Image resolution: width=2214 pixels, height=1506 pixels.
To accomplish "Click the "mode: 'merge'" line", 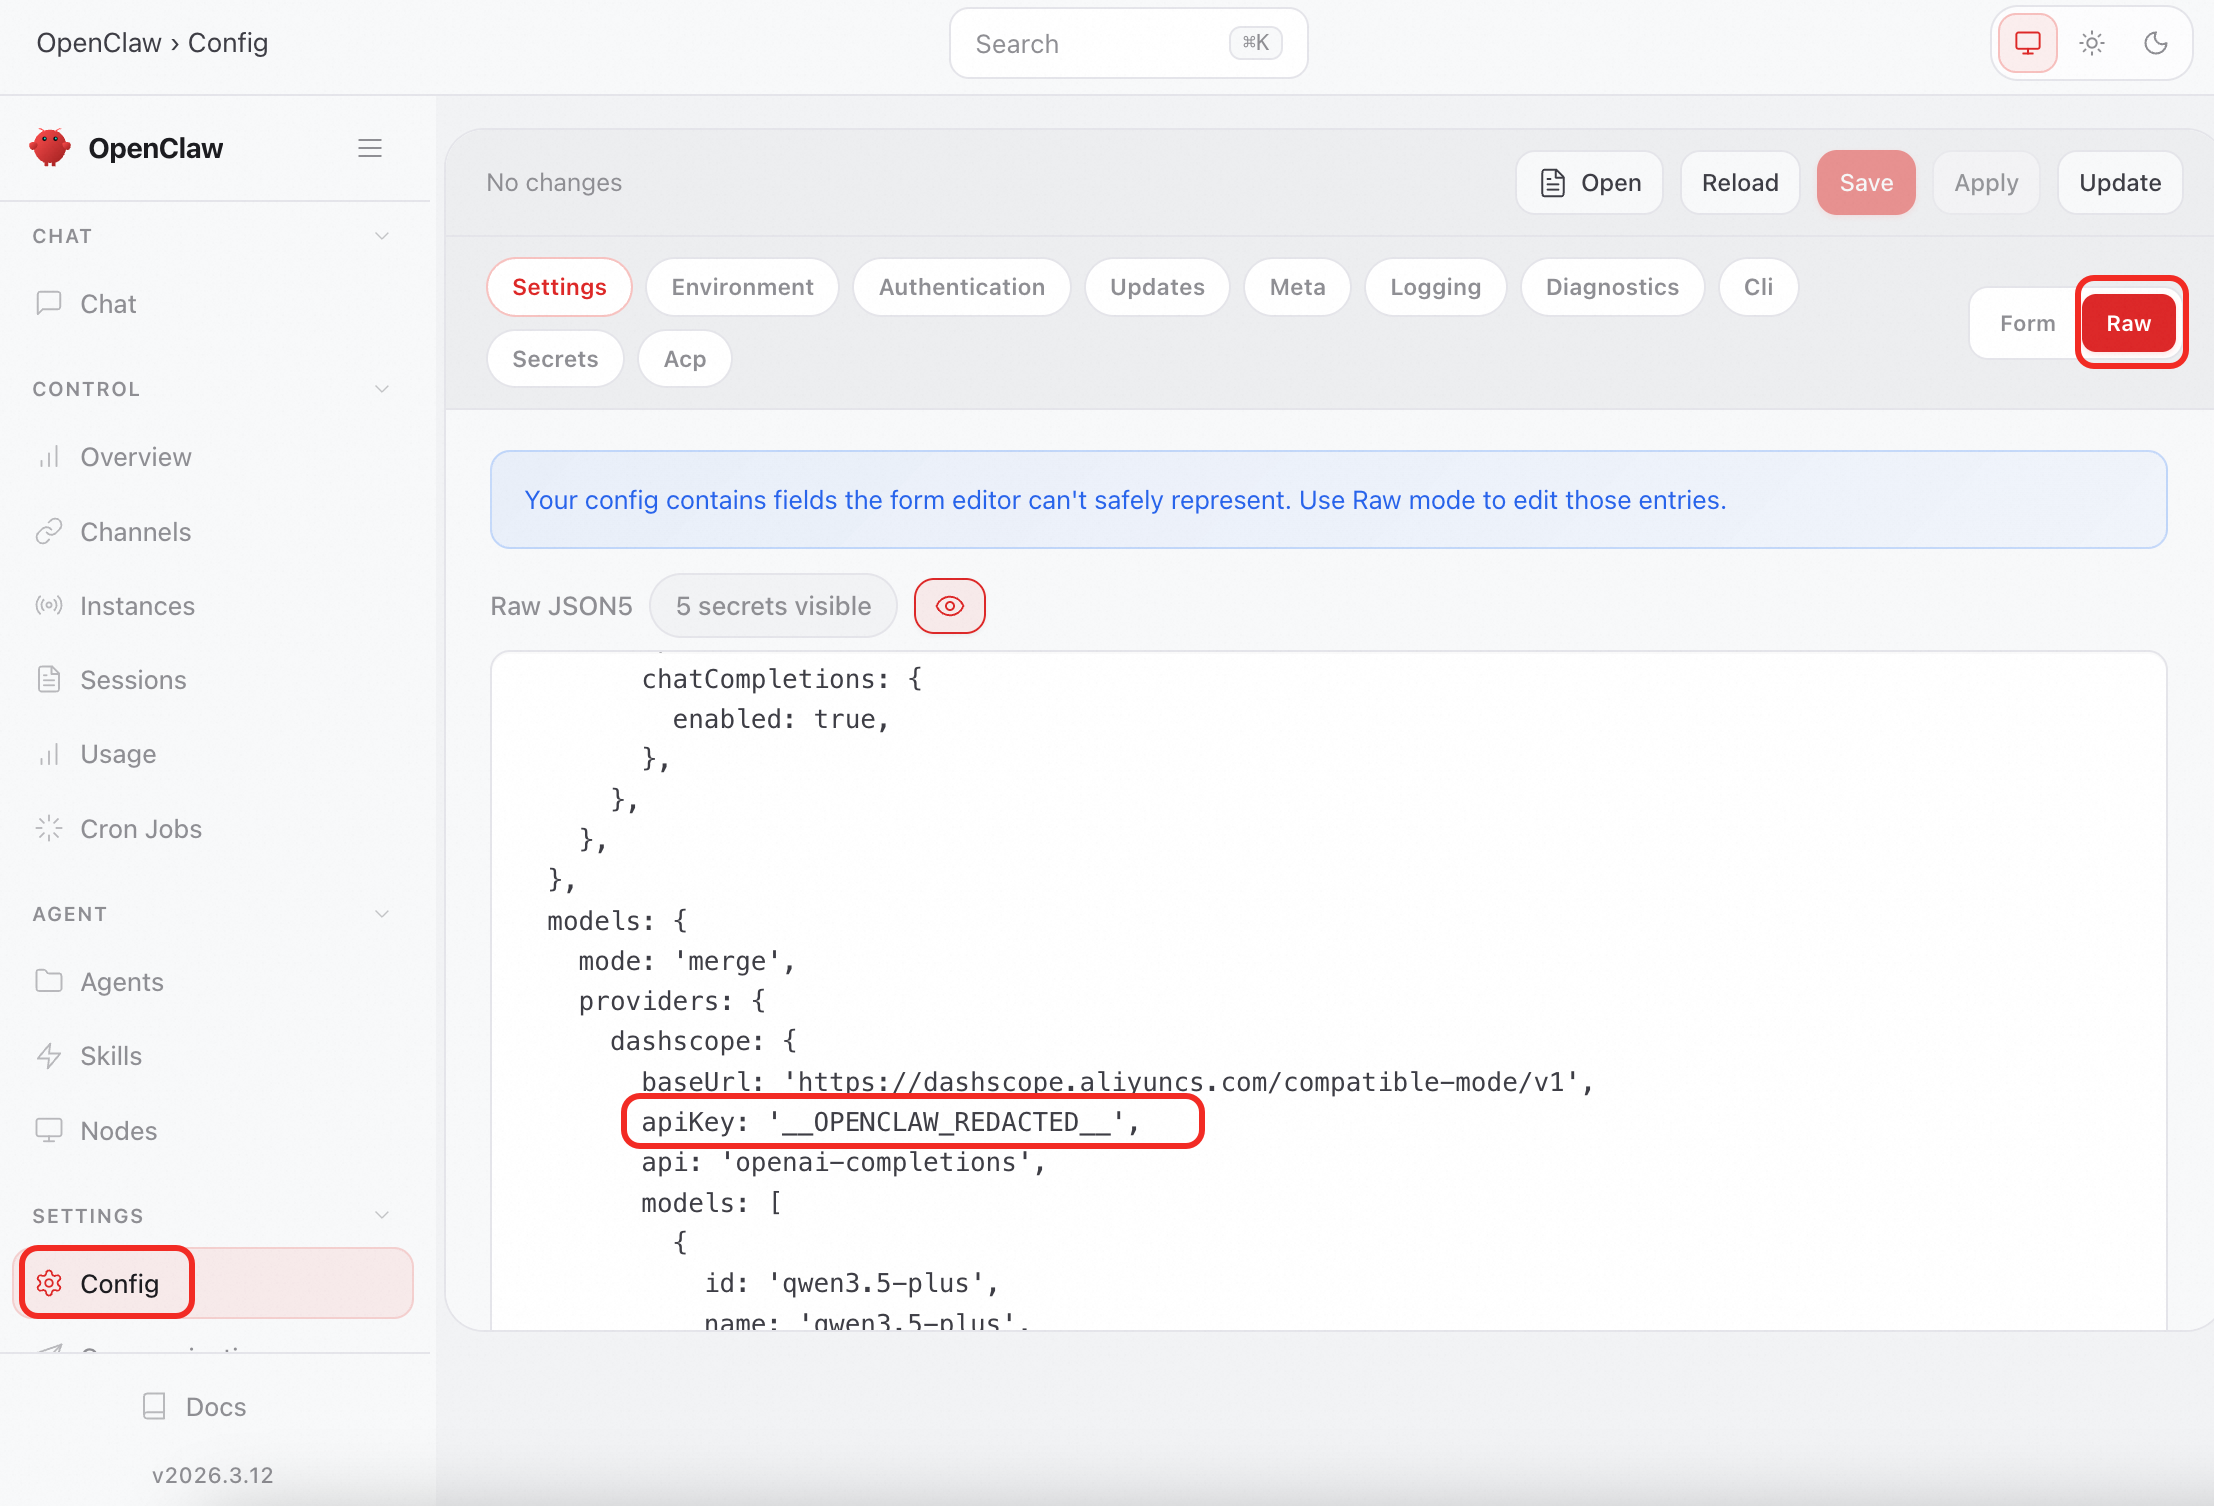I will [x=686, y=961].
